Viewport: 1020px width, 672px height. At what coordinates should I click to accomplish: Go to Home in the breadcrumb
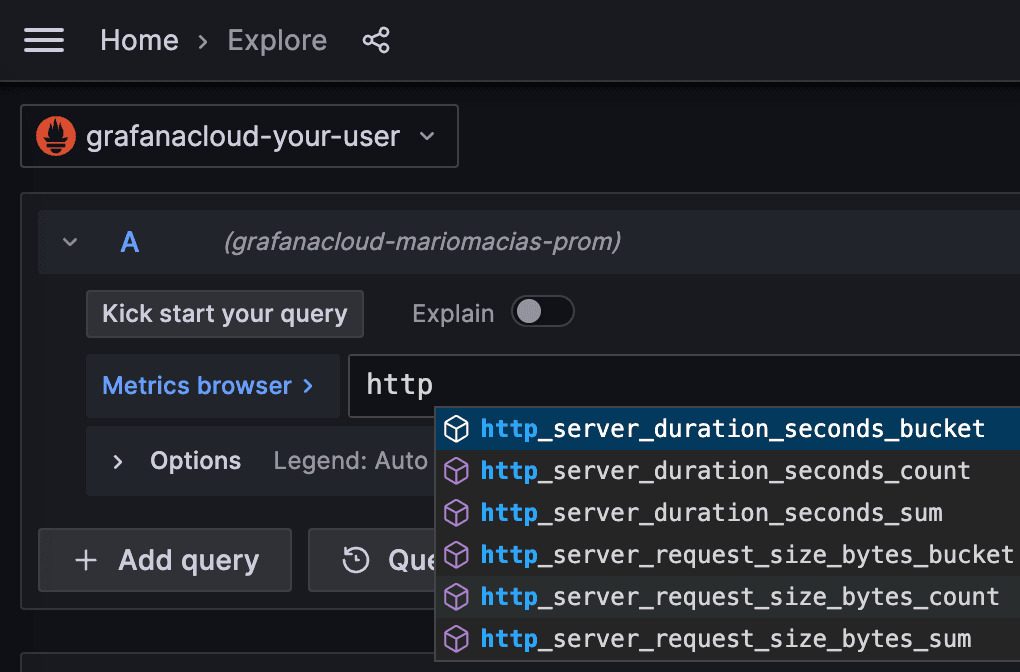139,40
